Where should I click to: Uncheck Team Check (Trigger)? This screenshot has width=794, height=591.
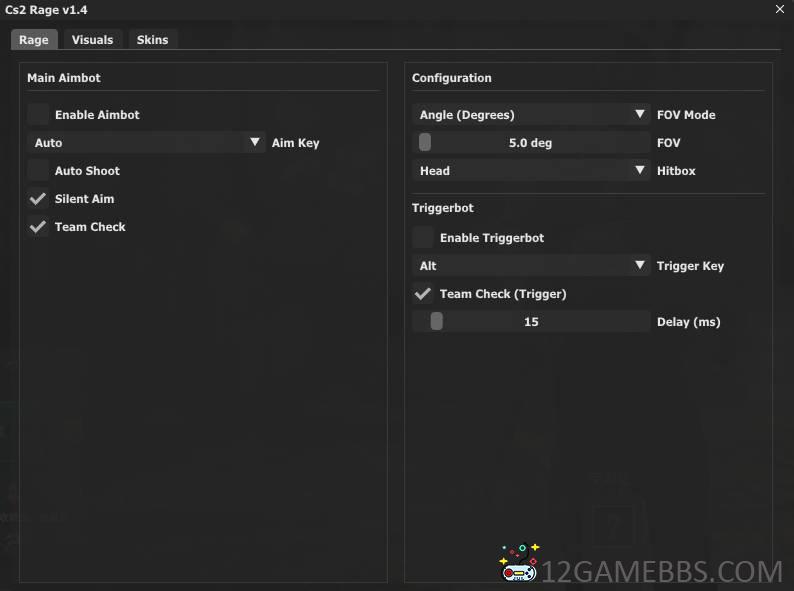[x=423, y=294]
